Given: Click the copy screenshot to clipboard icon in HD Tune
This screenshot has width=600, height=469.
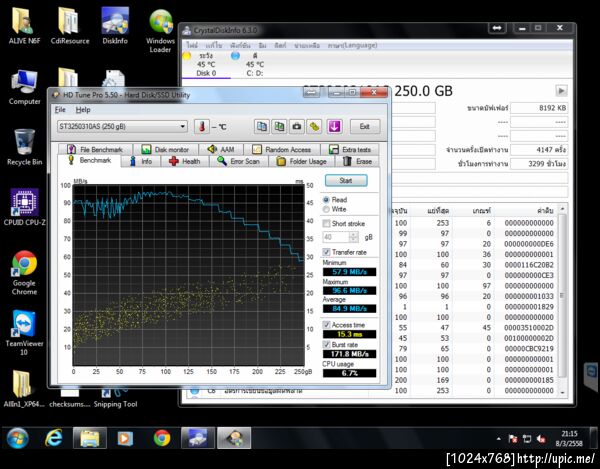Looking at the screenshot, I should tap(279, 127).
